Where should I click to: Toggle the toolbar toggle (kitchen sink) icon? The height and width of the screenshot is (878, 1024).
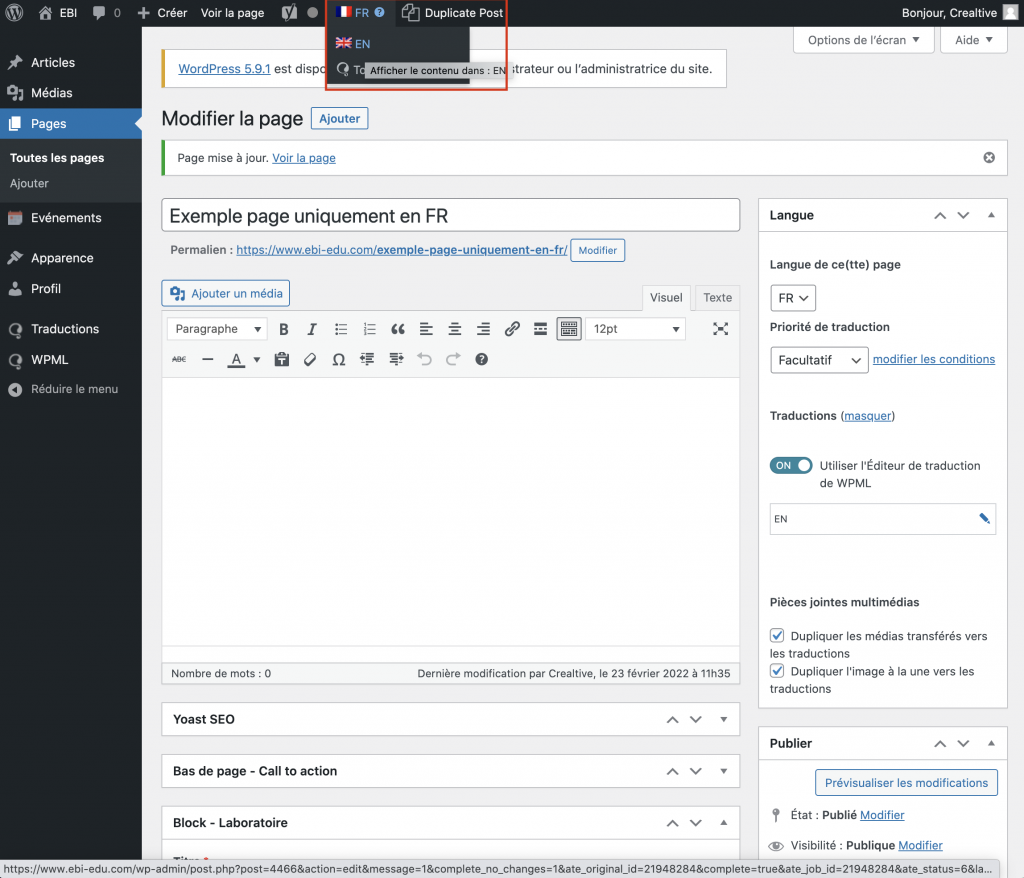point(569,329)
